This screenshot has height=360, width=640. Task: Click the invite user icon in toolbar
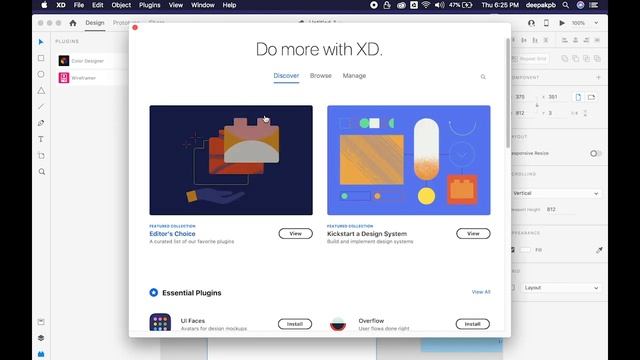tap(531, 23)
